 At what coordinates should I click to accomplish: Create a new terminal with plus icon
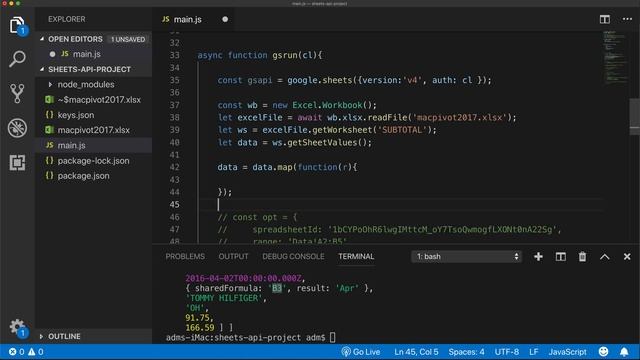[x=538, y=256]
